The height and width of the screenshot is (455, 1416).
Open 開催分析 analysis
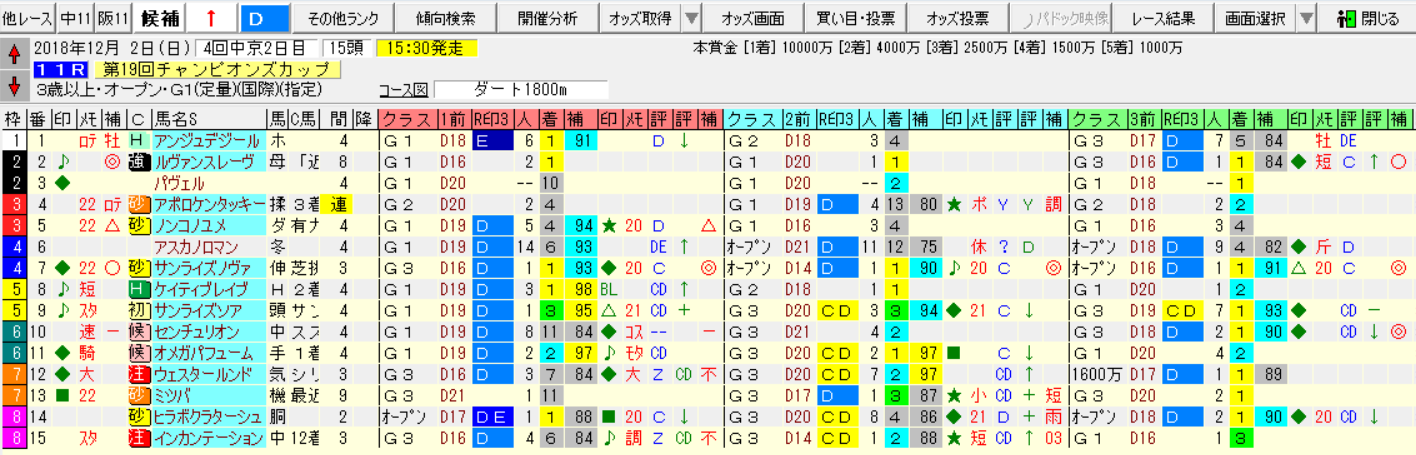click(x=548, y=18)
